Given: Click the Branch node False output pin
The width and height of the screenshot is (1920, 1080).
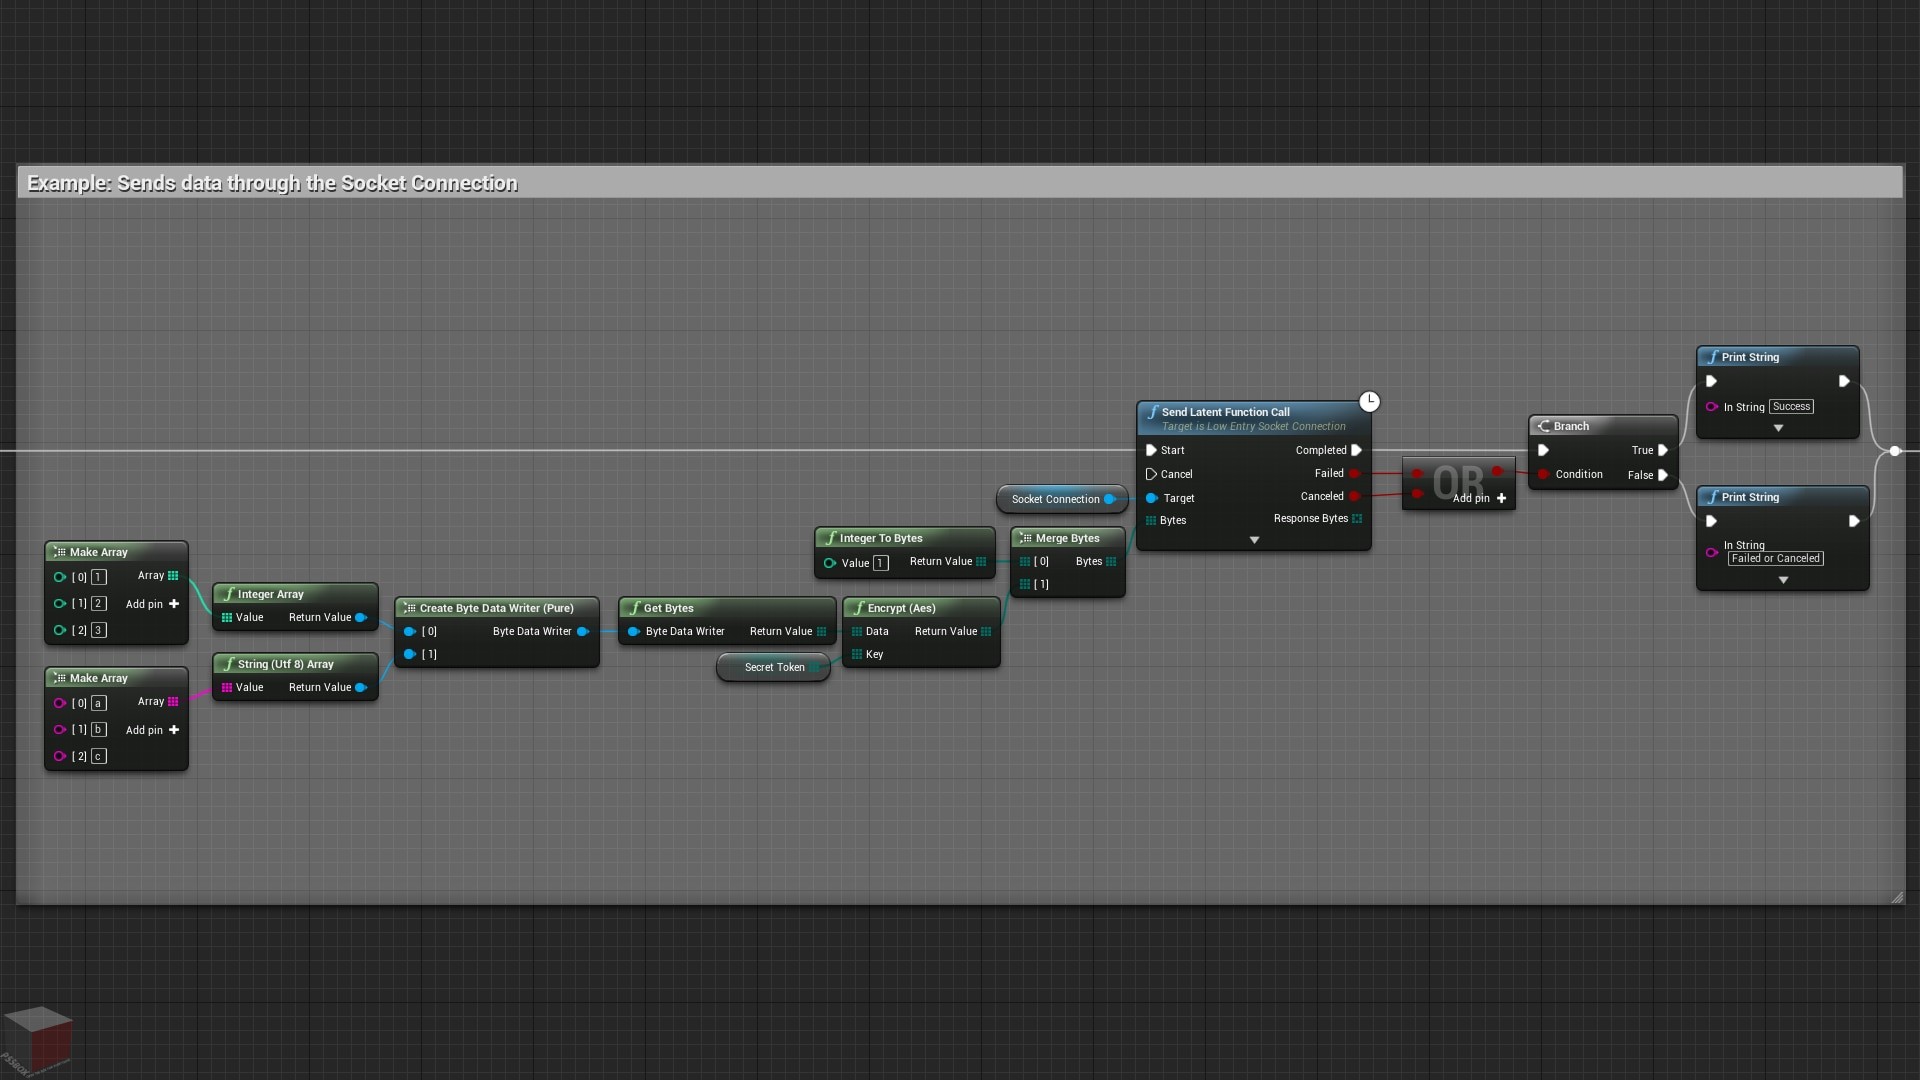Looking at the screenshot, I should [x=1663, y=475].
